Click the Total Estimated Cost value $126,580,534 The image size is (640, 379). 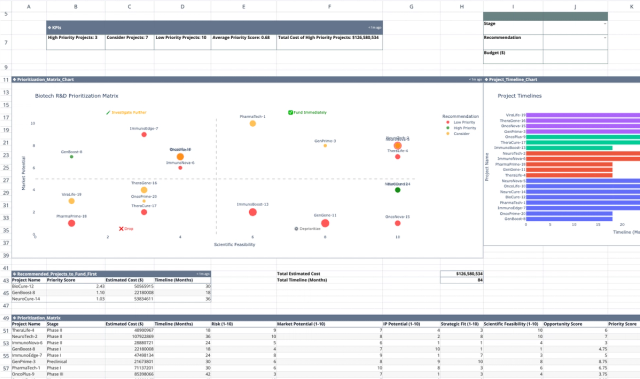(x=462, y=274)
